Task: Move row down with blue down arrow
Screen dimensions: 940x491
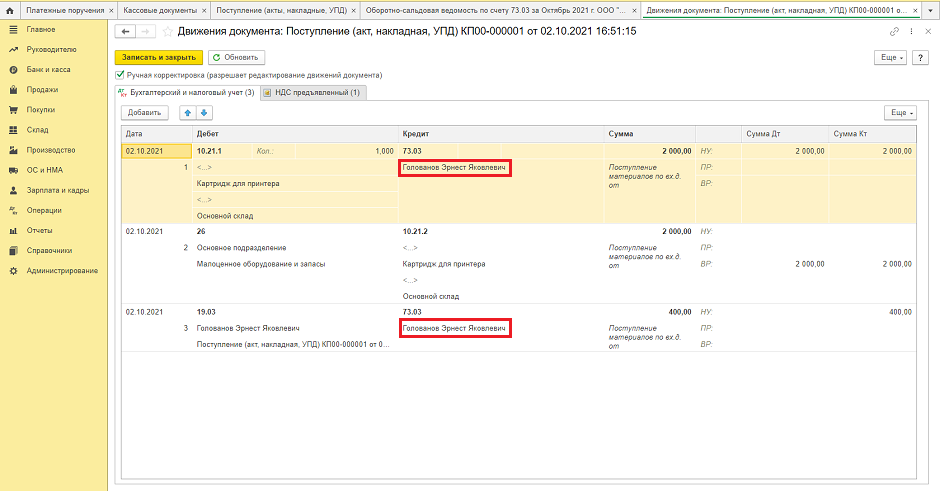Action: pyautogui.click(x=205, y=113)
